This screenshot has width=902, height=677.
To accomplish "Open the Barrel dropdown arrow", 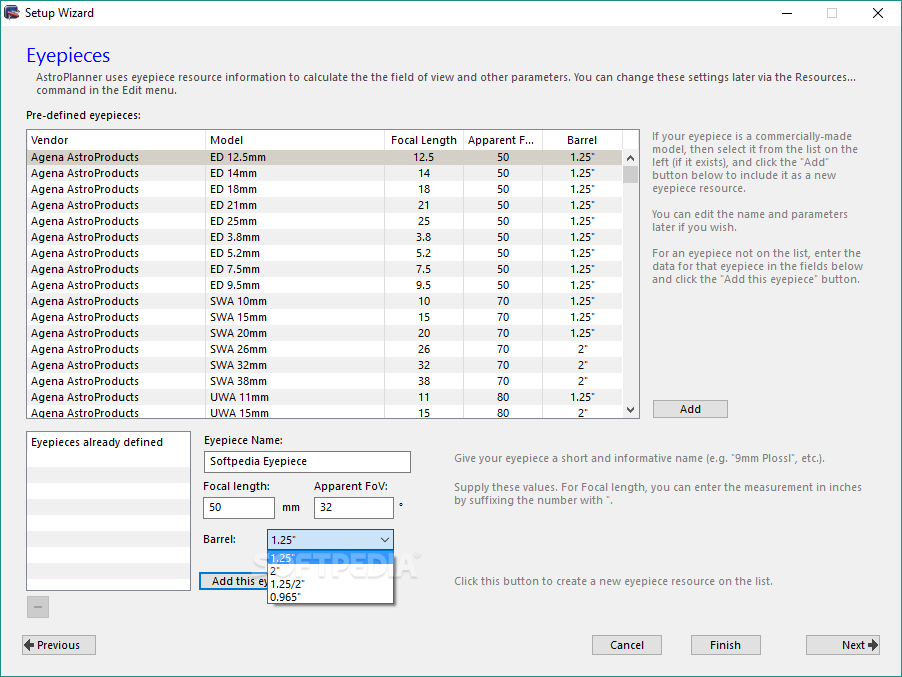I will (384, 540).
